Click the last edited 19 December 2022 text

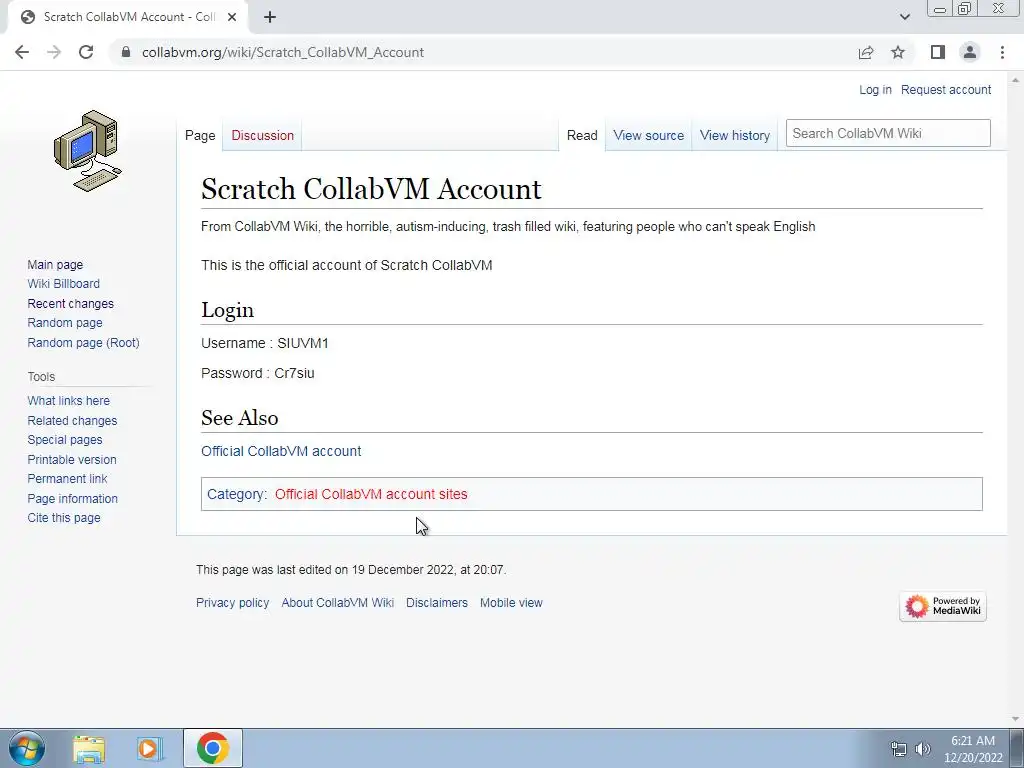[x=351, y=569]
